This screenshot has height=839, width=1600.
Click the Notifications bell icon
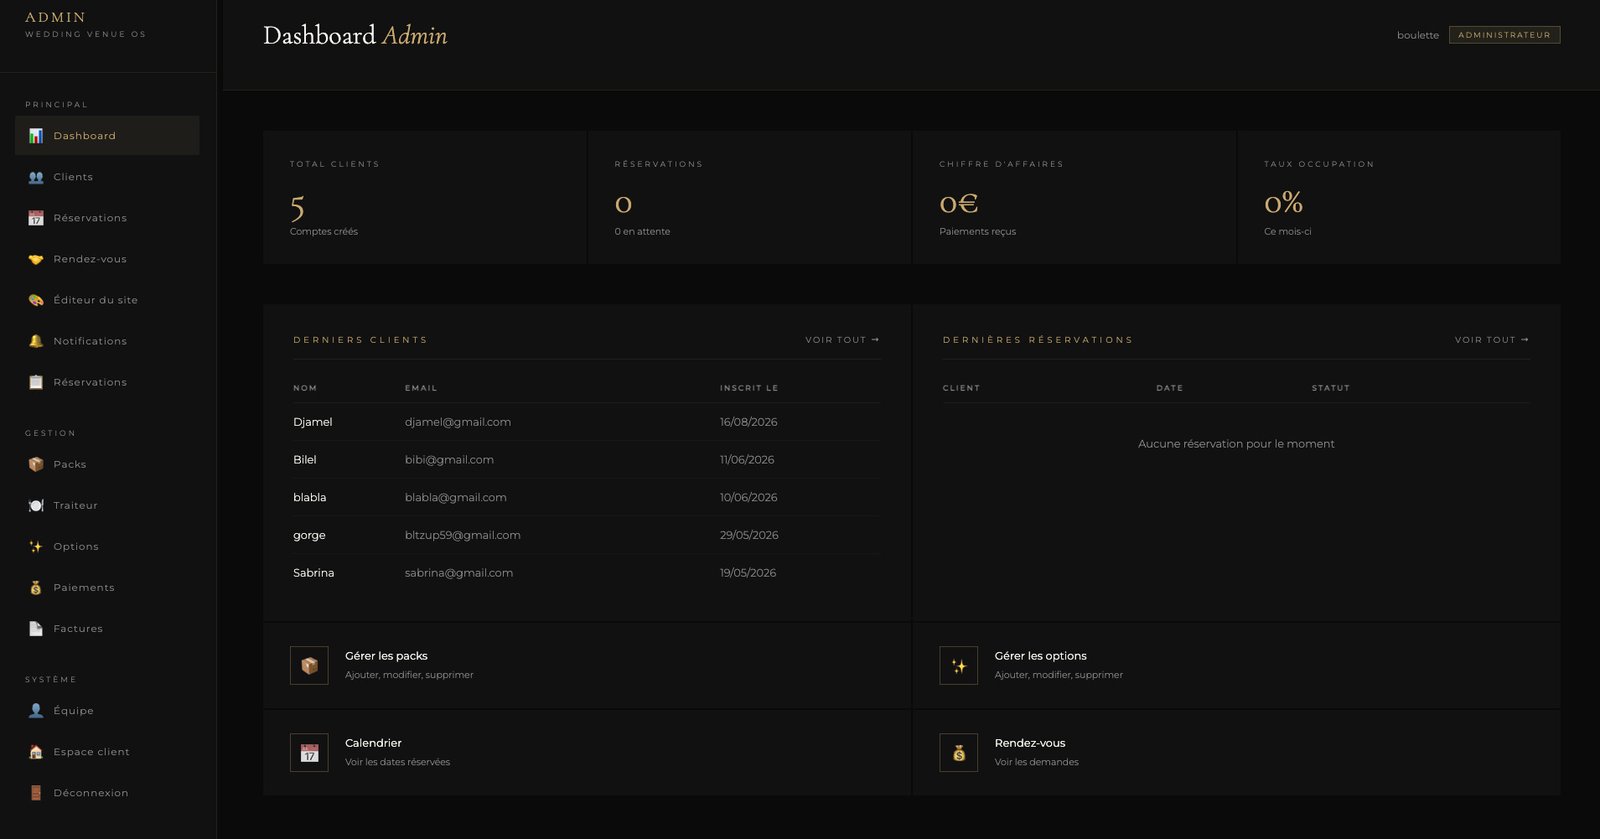coord(36,341)
